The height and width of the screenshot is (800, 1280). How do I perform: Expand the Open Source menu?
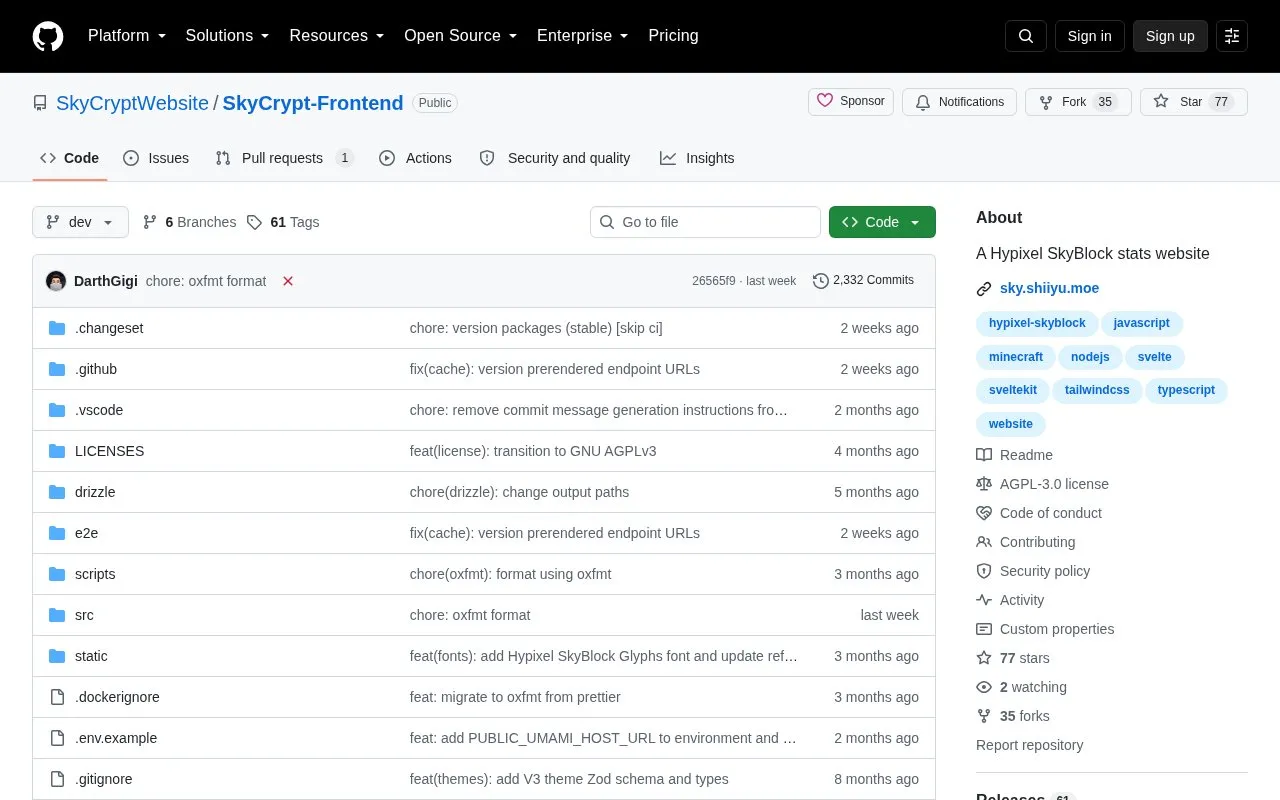(x=460, y=36)
